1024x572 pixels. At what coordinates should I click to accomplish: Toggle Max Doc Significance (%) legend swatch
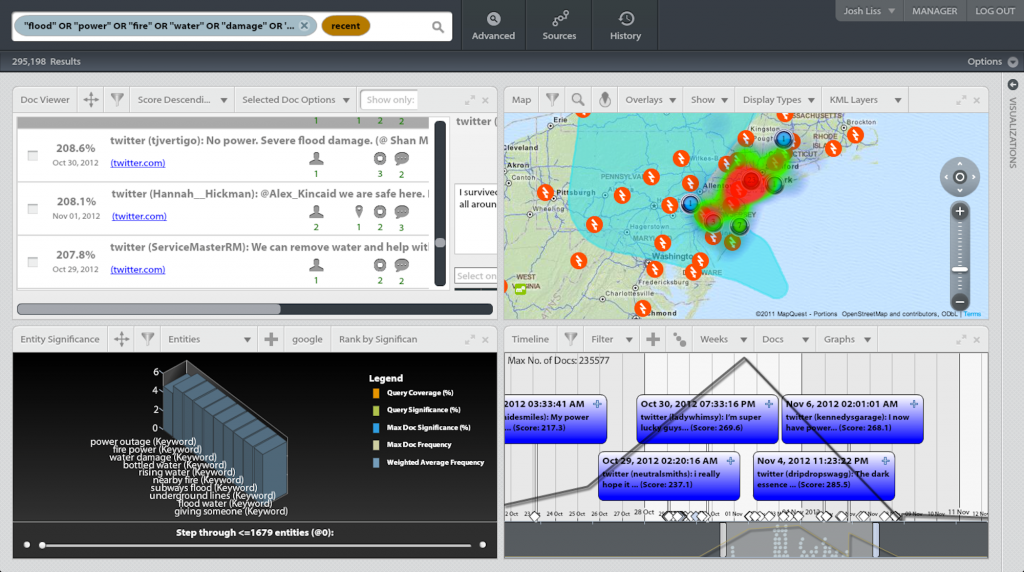click(x=376, y=428)
